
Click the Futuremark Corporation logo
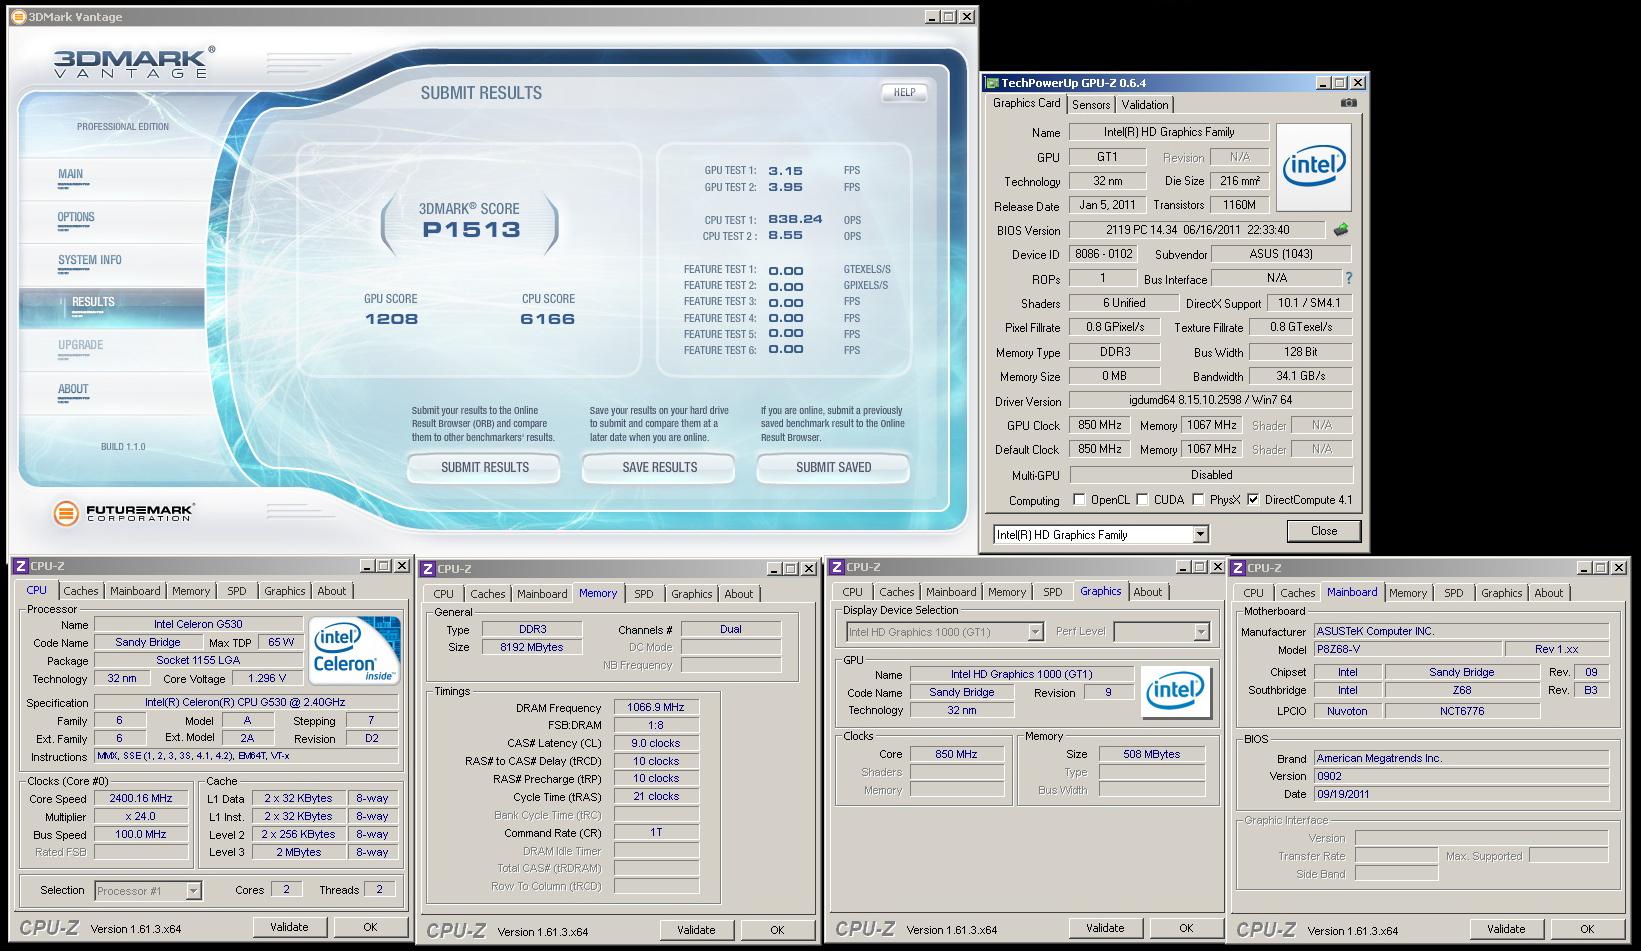click(124, 514)
